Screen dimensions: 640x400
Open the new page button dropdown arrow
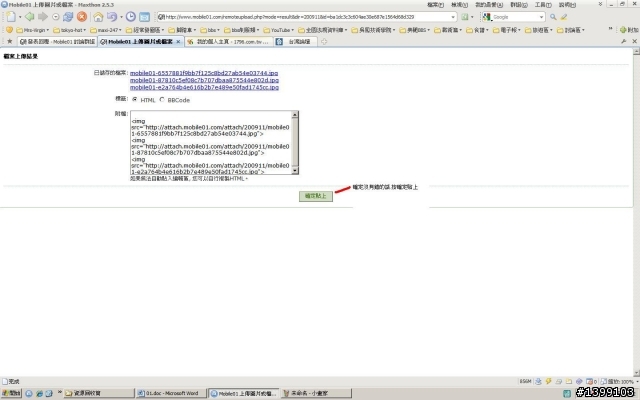(x=20, y=17)
